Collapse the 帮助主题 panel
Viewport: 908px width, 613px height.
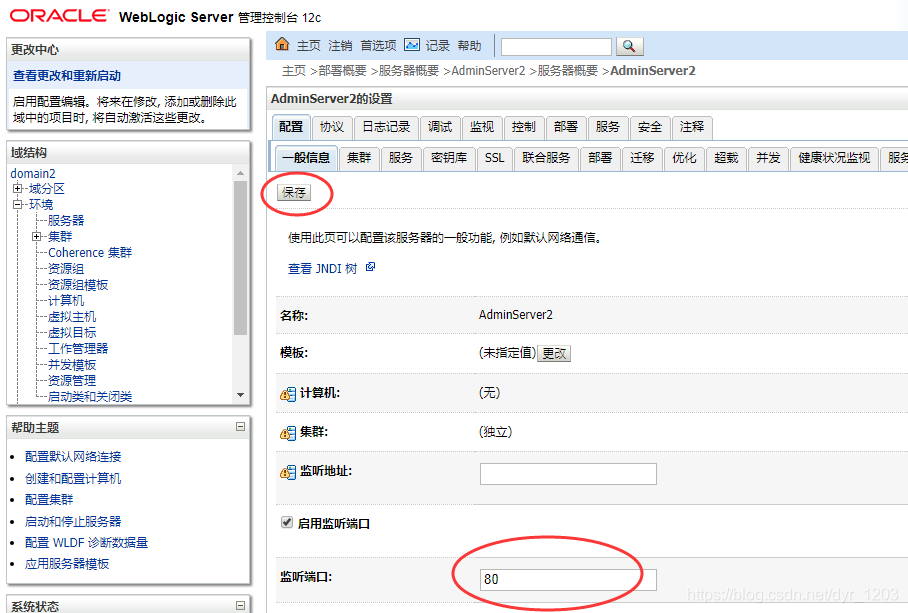click(x=240, y=427)
